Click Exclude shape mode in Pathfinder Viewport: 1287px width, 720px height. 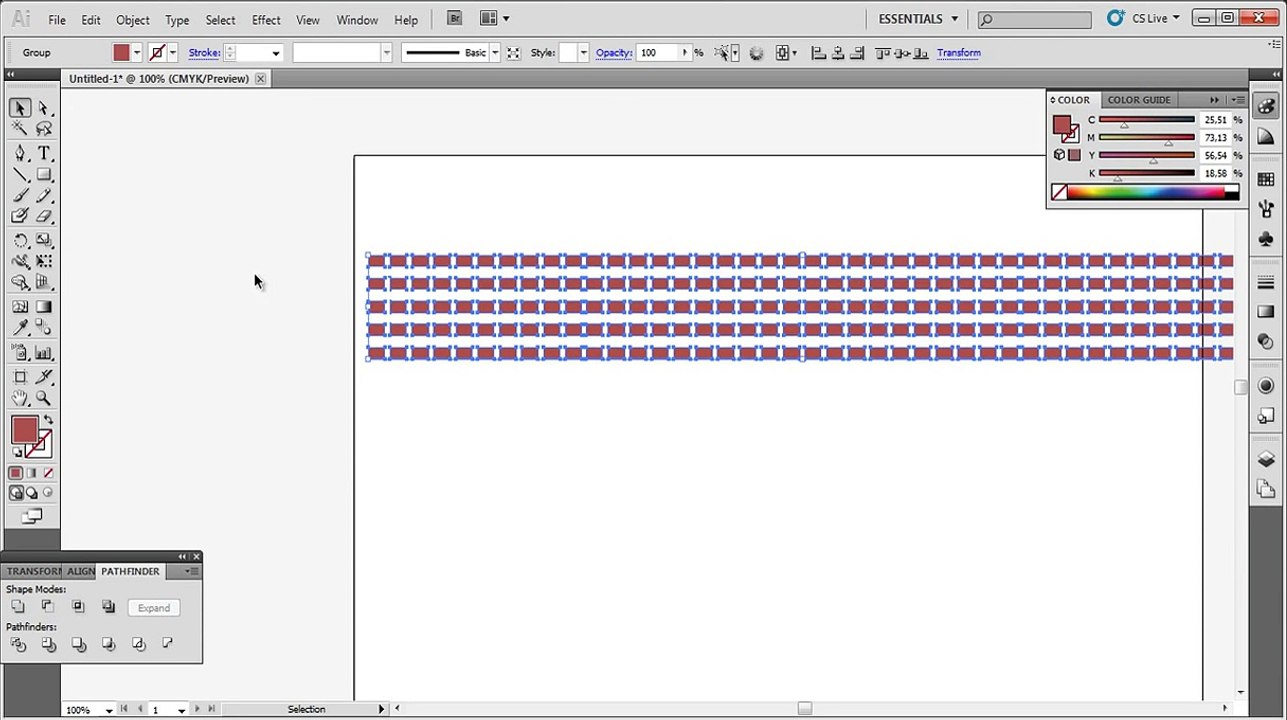coord(108,607)
